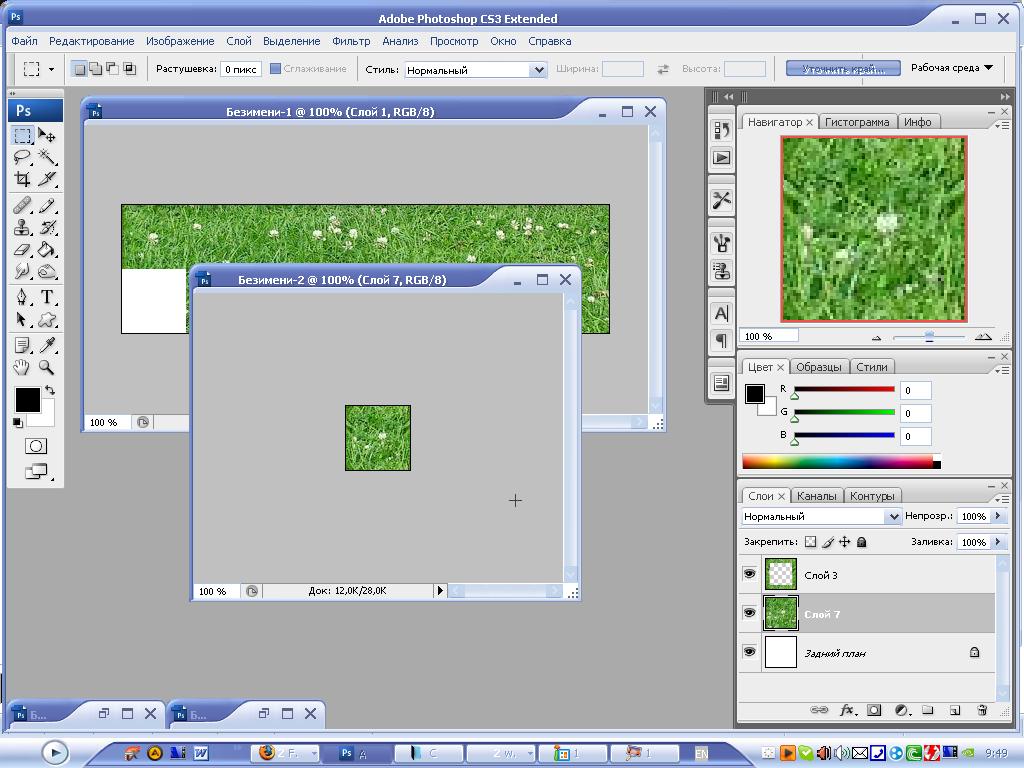
Task: Open the Фильтр menu
Action: click(x=351, y=41)
